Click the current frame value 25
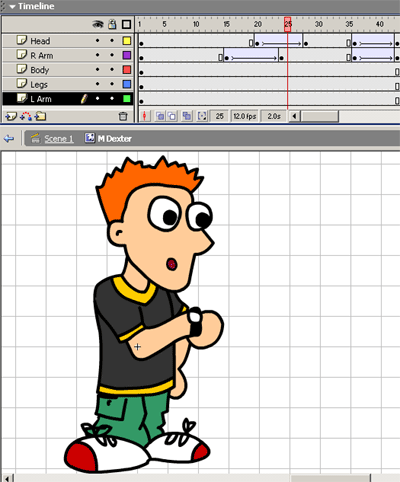The width and height of the screenshot is (400, 482). (x=219, y=116)
